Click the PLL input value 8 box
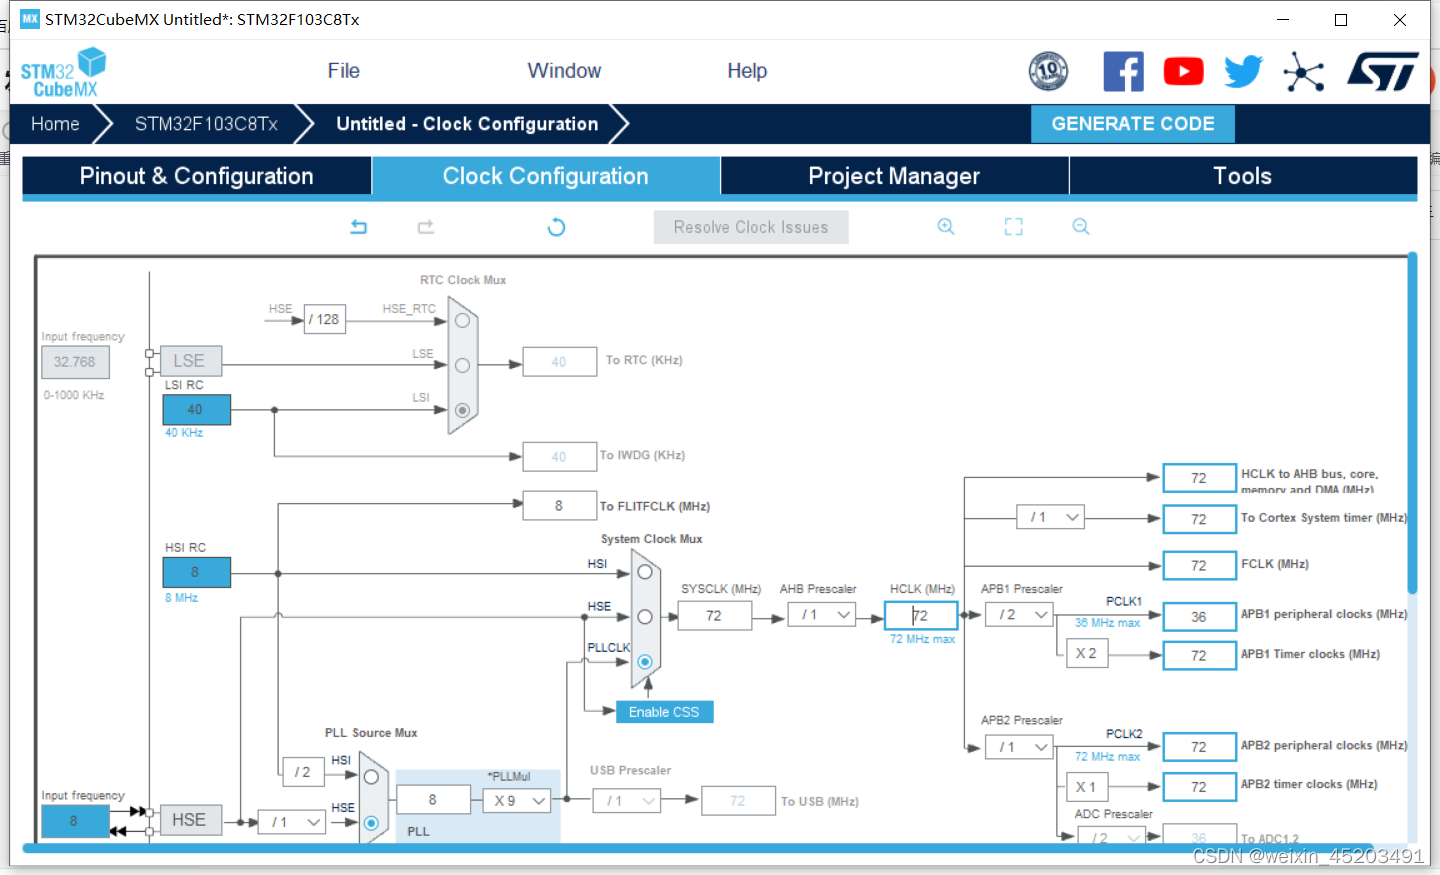 click(x=433, y=800)
